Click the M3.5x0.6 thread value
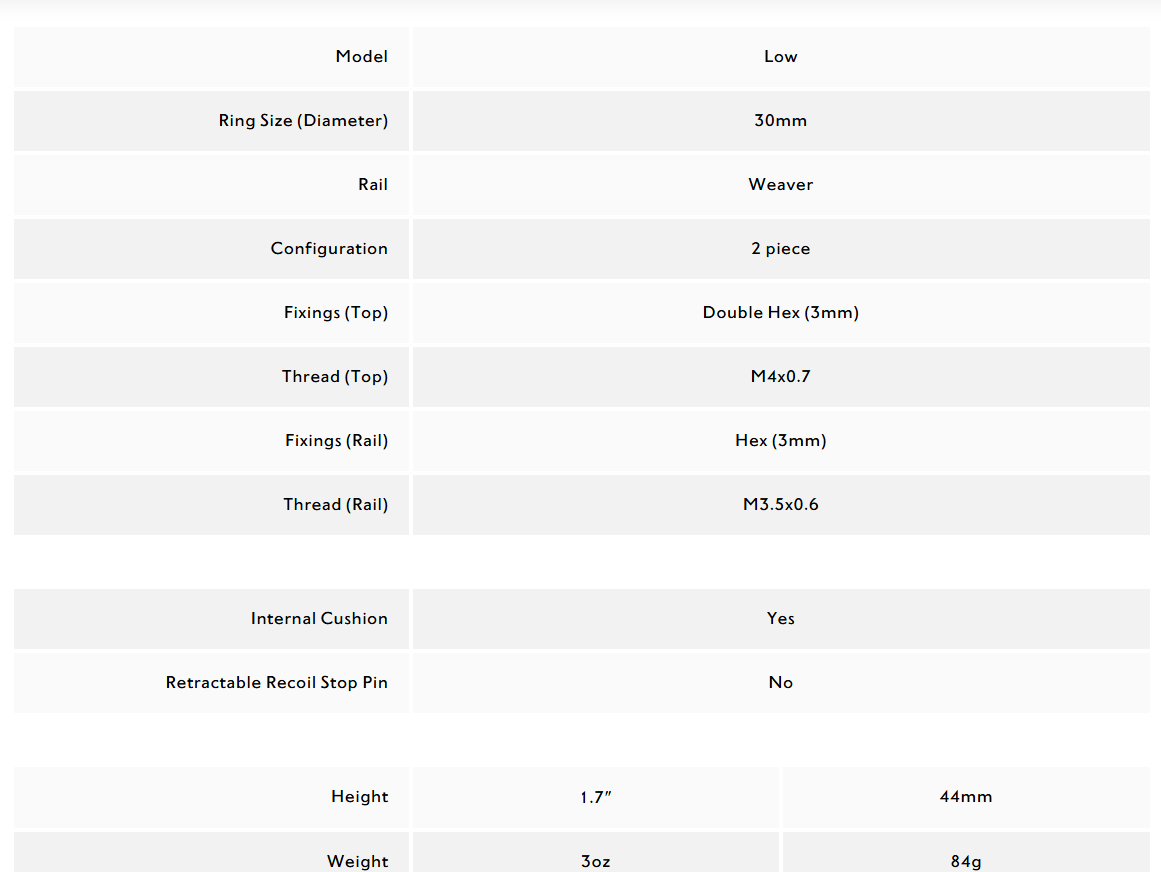This screenshot has height=872, width=1161. (x=780, y=505)
